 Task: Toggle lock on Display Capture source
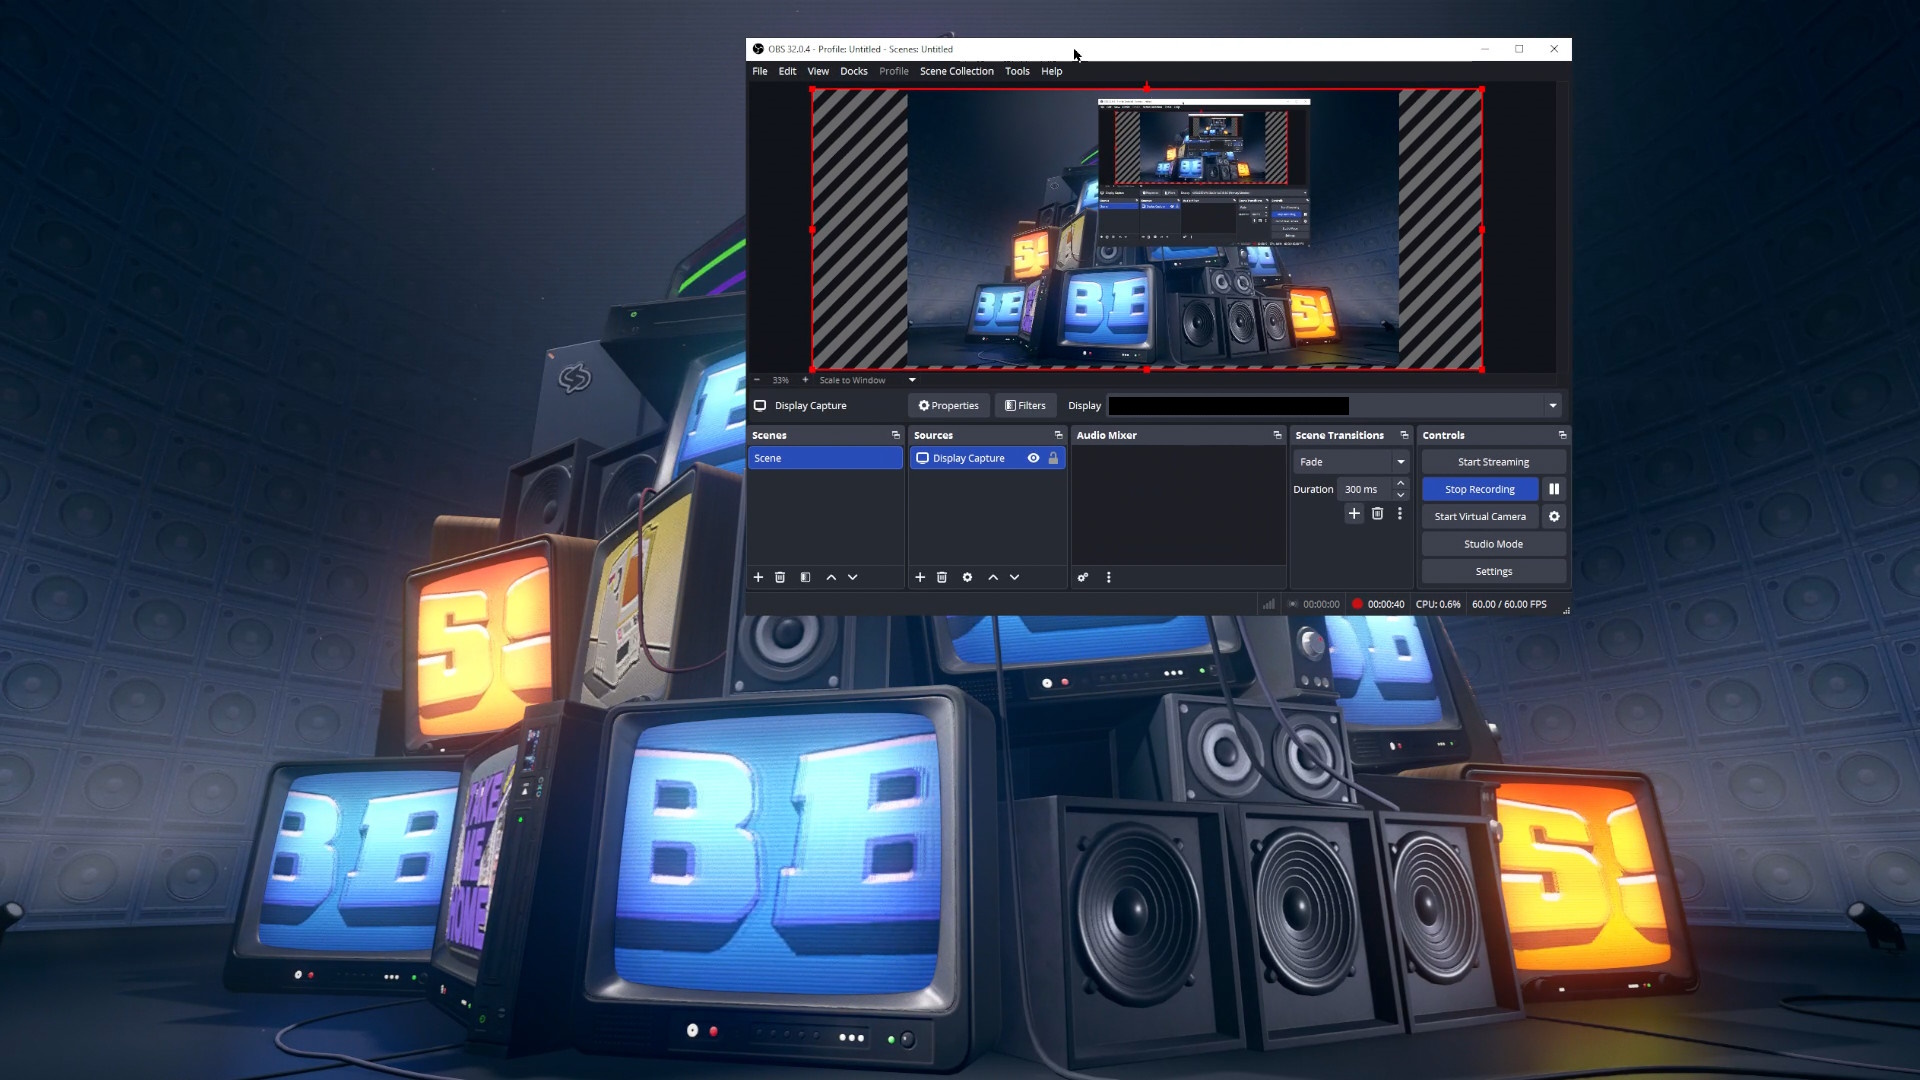click(1053, 458)
